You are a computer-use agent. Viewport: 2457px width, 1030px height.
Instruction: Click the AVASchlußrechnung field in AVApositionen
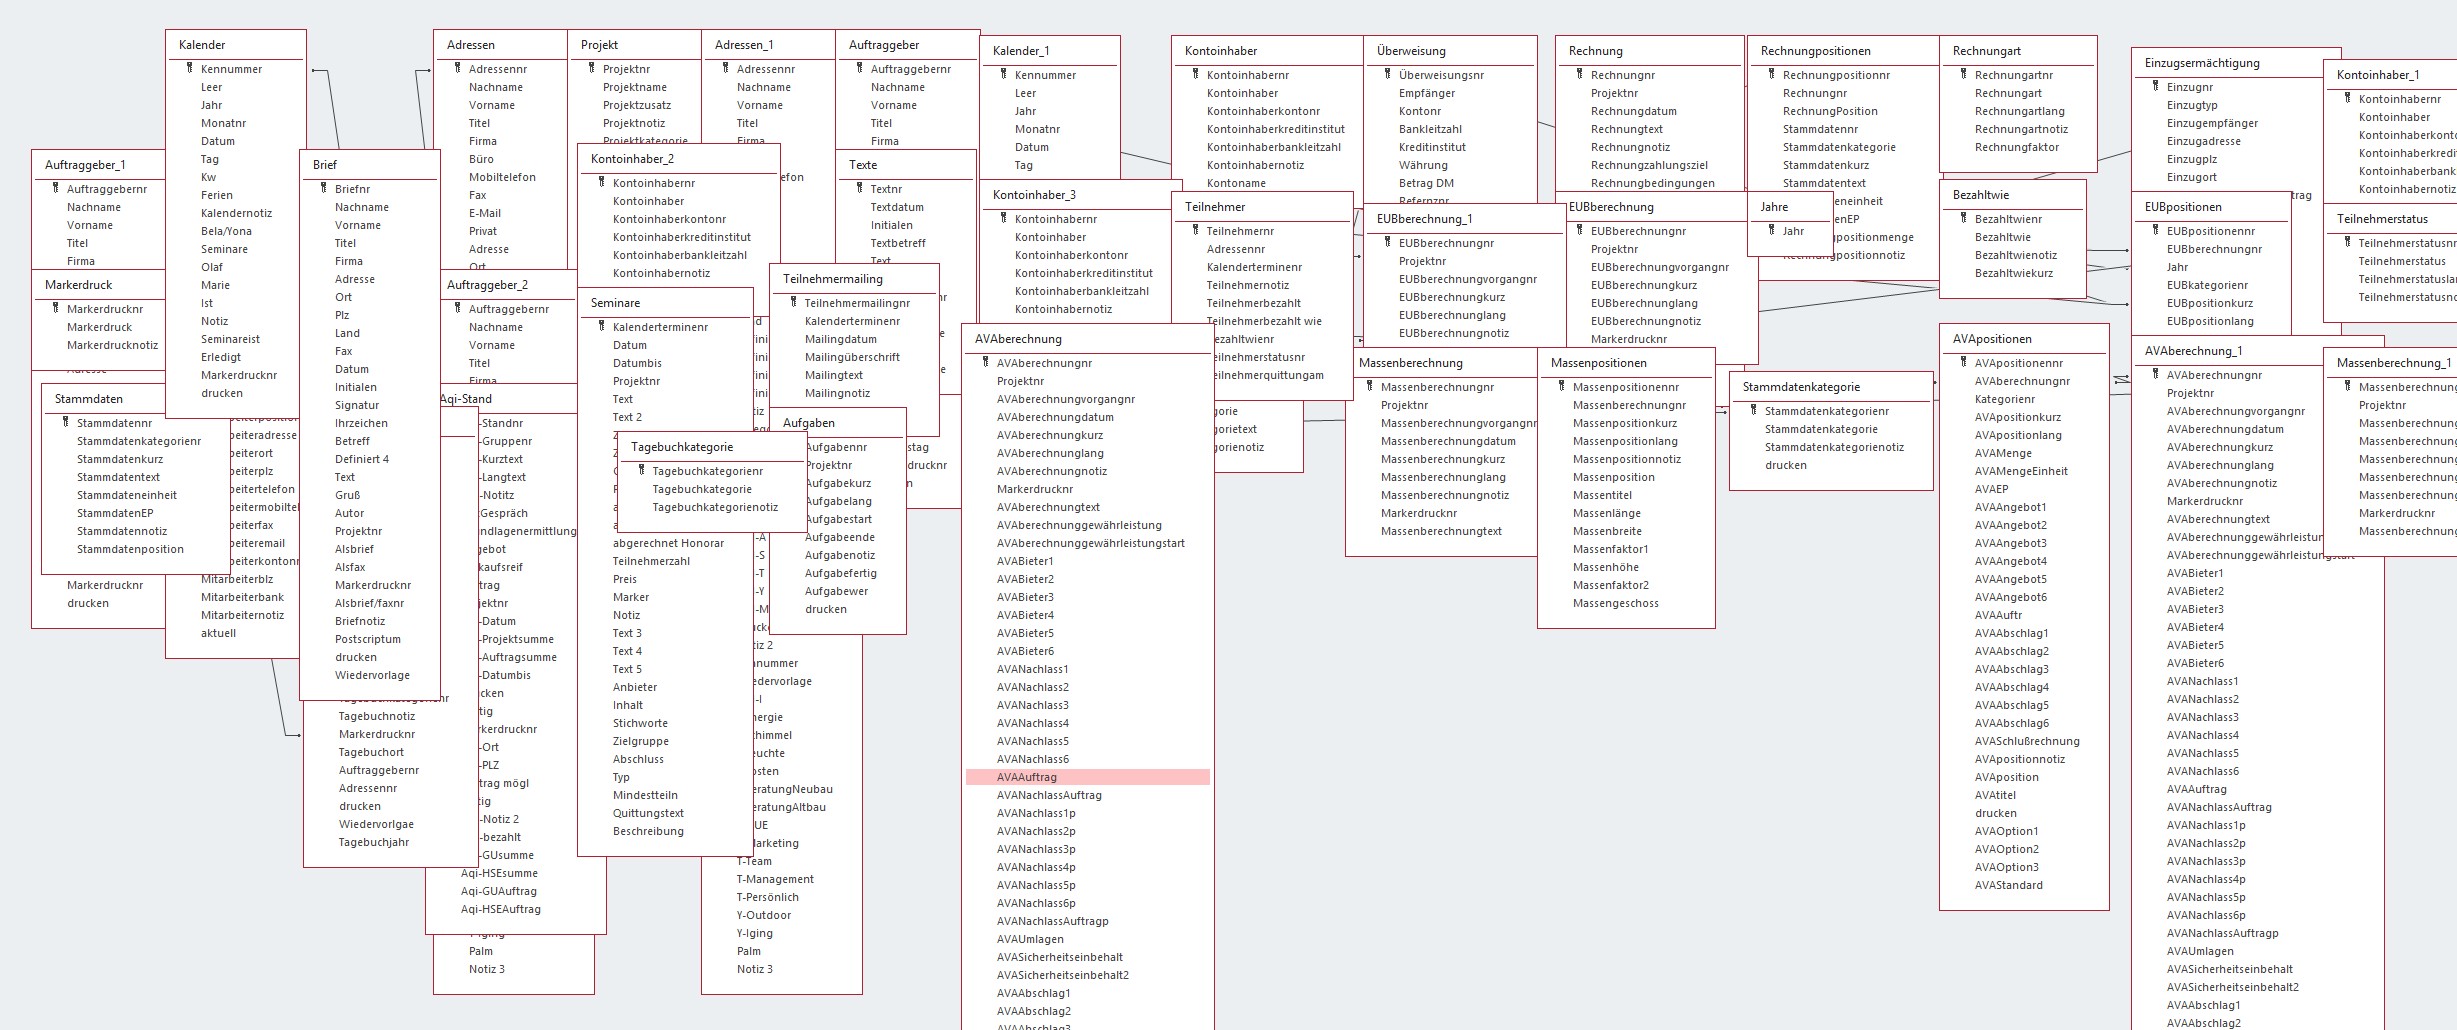(2026, 741)
